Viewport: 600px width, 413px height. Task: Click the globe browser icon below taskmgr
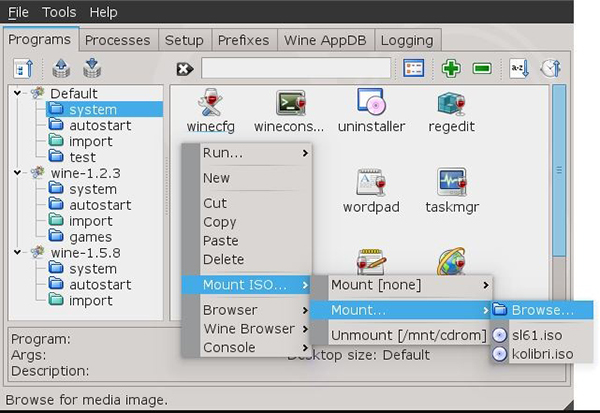point(452,261)
